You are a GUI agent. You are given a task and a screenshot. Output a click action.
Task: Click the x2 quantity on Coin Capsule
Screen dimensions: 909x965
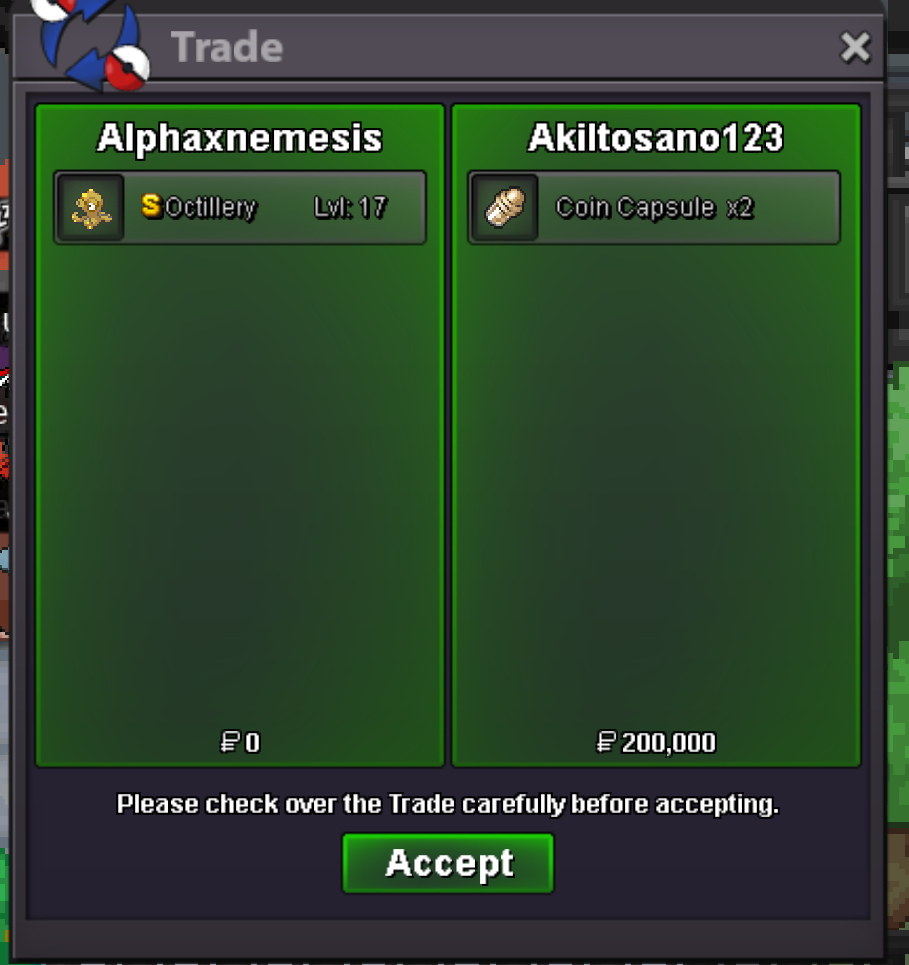(740, 208)
